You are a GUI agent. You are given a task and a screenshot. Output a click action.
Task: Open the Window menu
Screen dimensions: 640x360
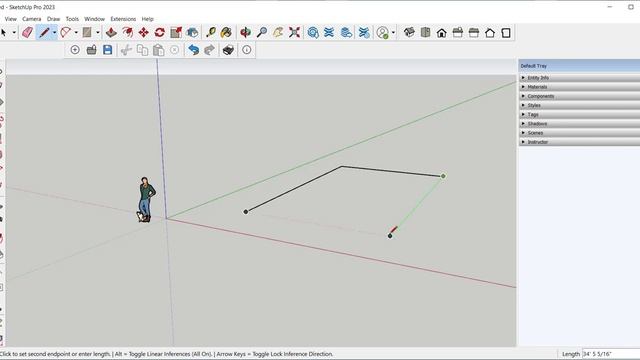[x=94, y=19]
